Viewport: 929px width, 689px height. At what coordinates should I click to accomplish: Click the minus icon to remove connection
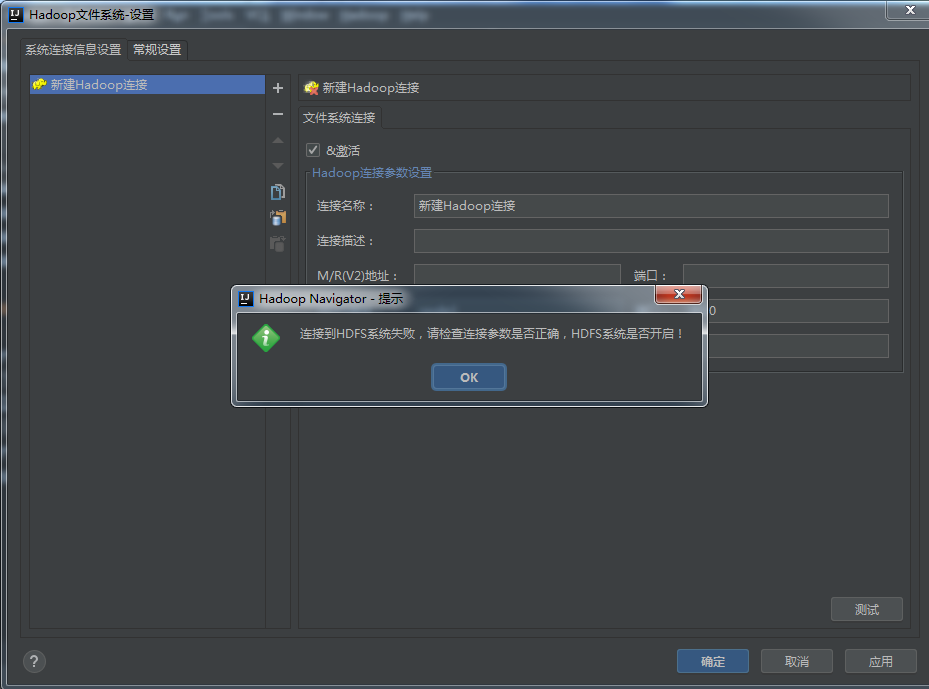click(x=278, y=114)
